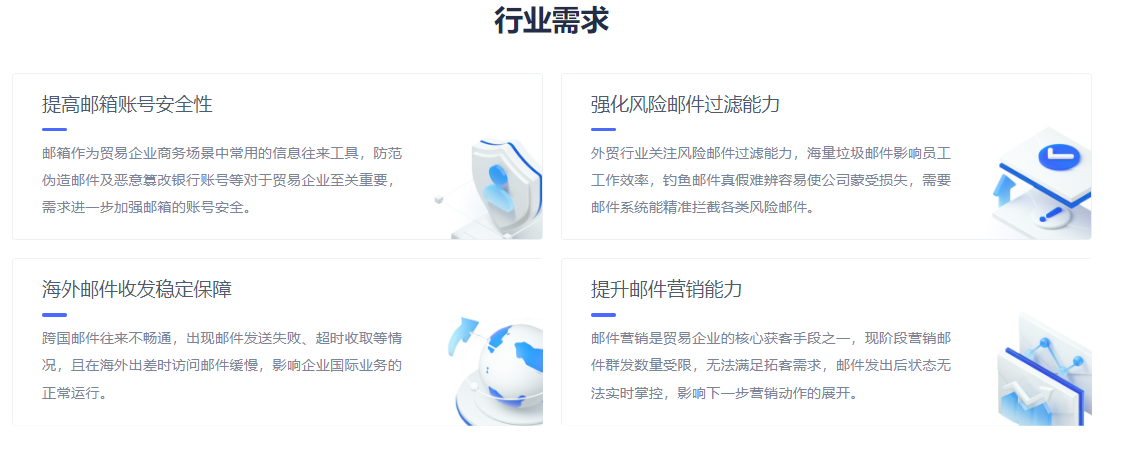The height and width of the screenshot is (451, 1148).
Task: Click the chart analytics illustration icon
Action: tap(1045, 370)
